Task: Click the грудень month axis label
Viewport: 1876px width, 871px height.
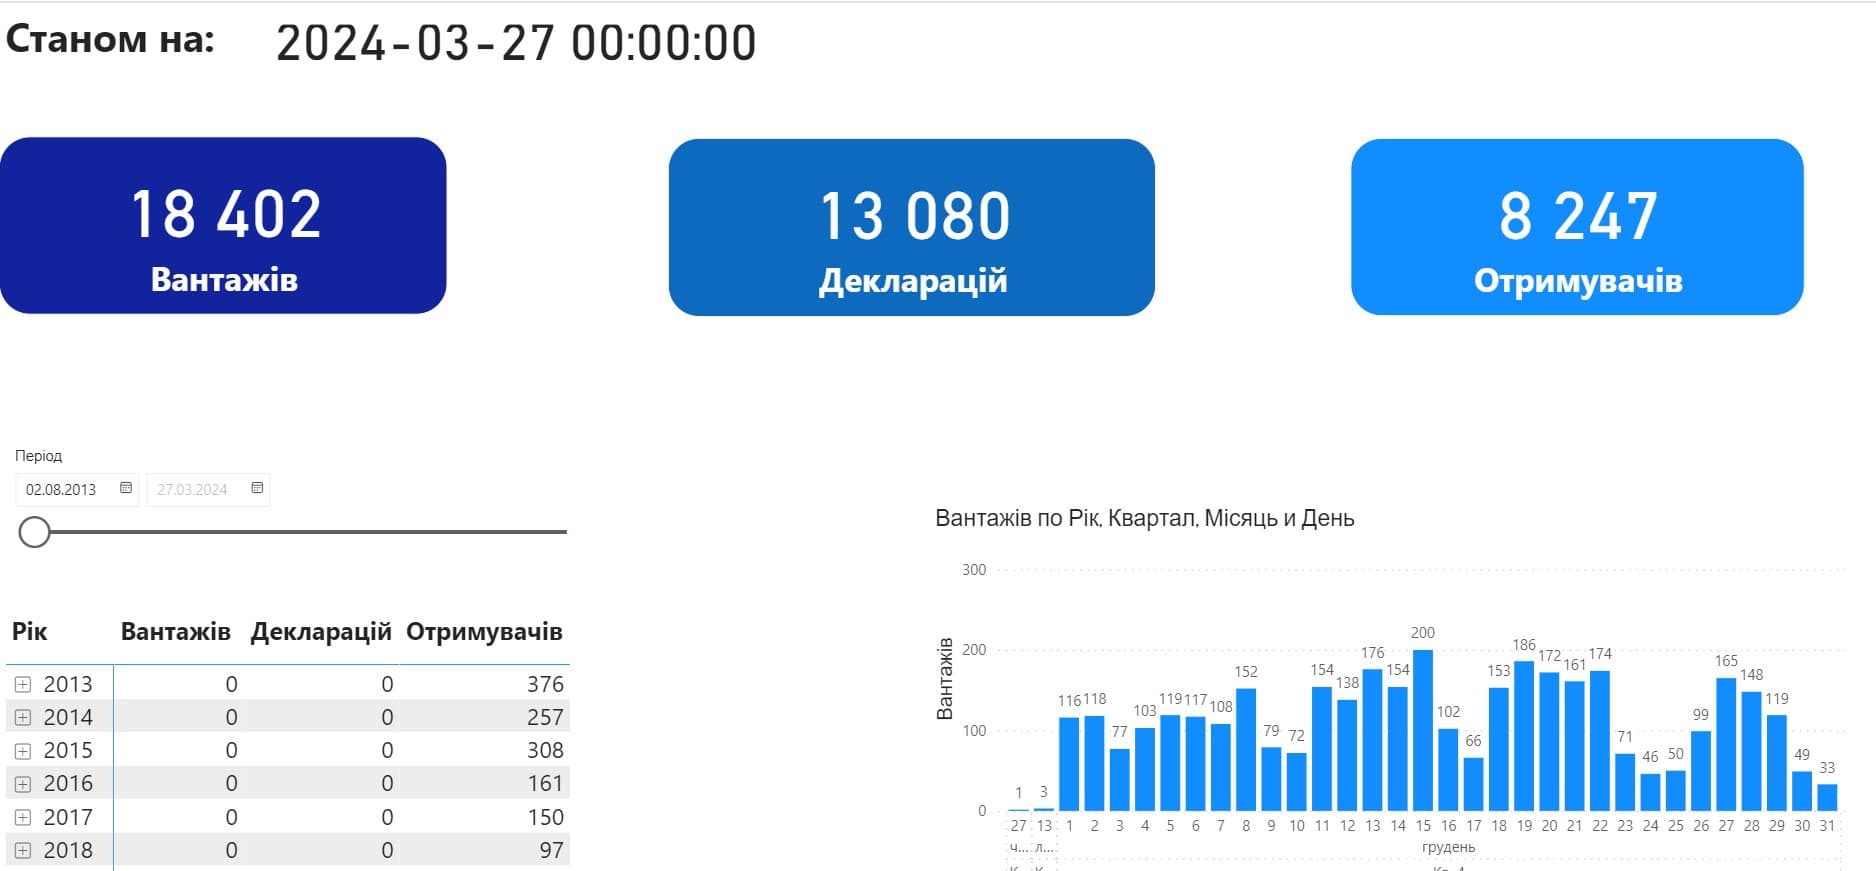Action: [x=1448, y=847]
